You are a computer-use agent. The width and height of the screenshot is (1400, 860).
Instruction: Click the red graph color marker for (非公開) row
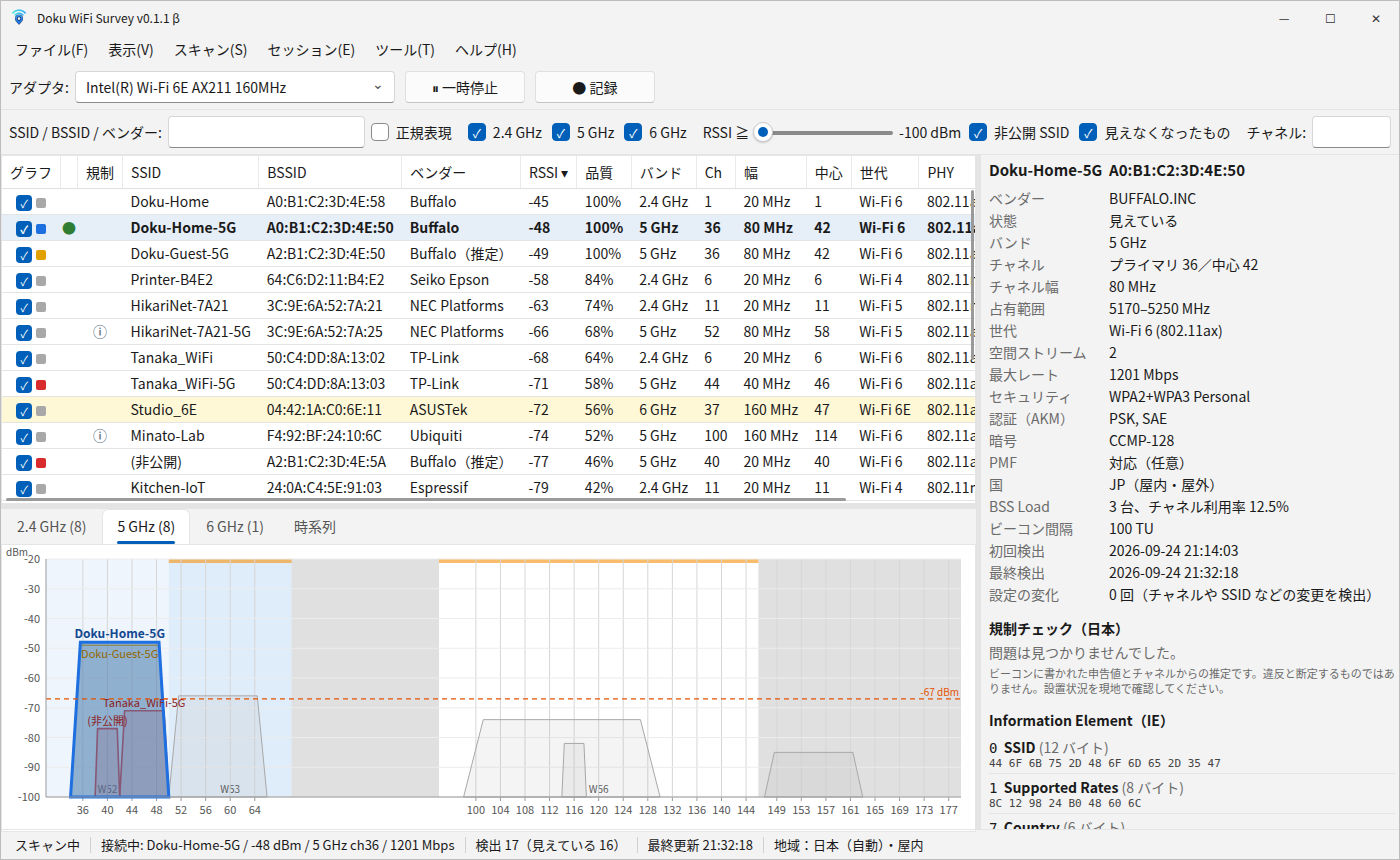41,463
